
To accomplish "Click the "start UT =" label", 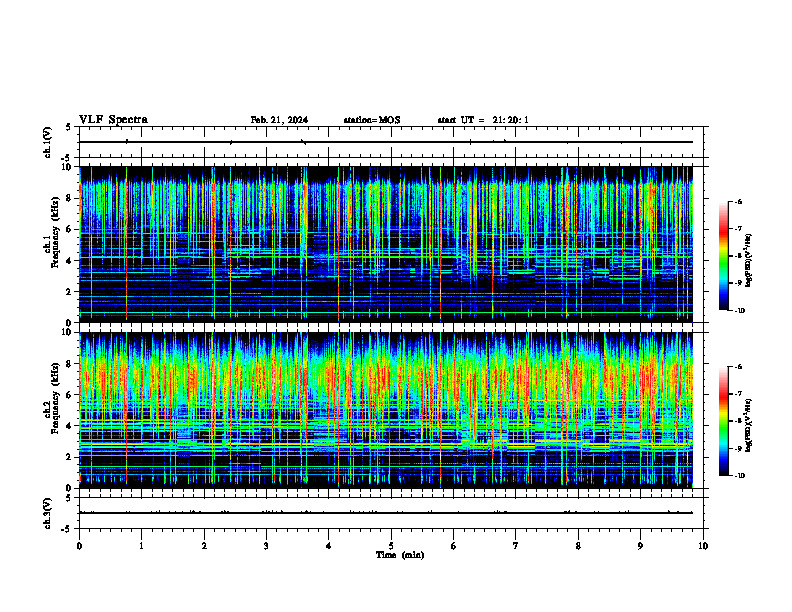I will click(x=461, y=120).
